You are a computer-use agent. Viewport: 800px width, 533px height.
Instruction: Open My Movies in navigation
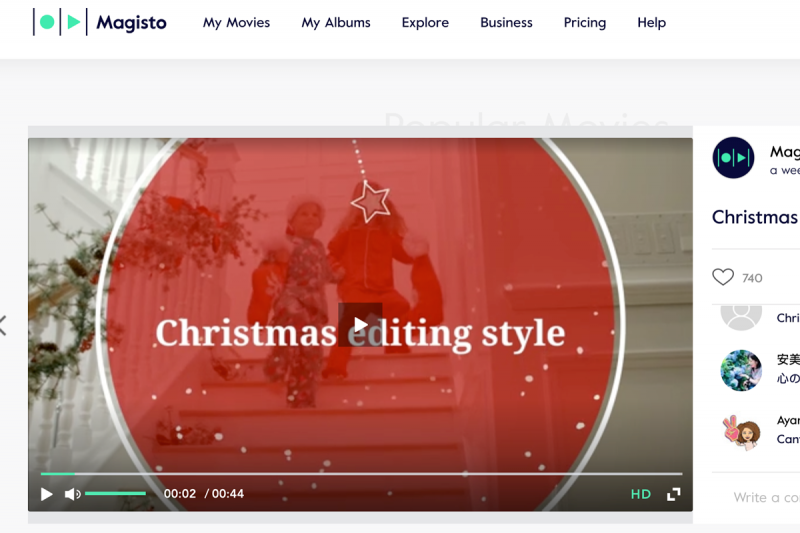236,22
